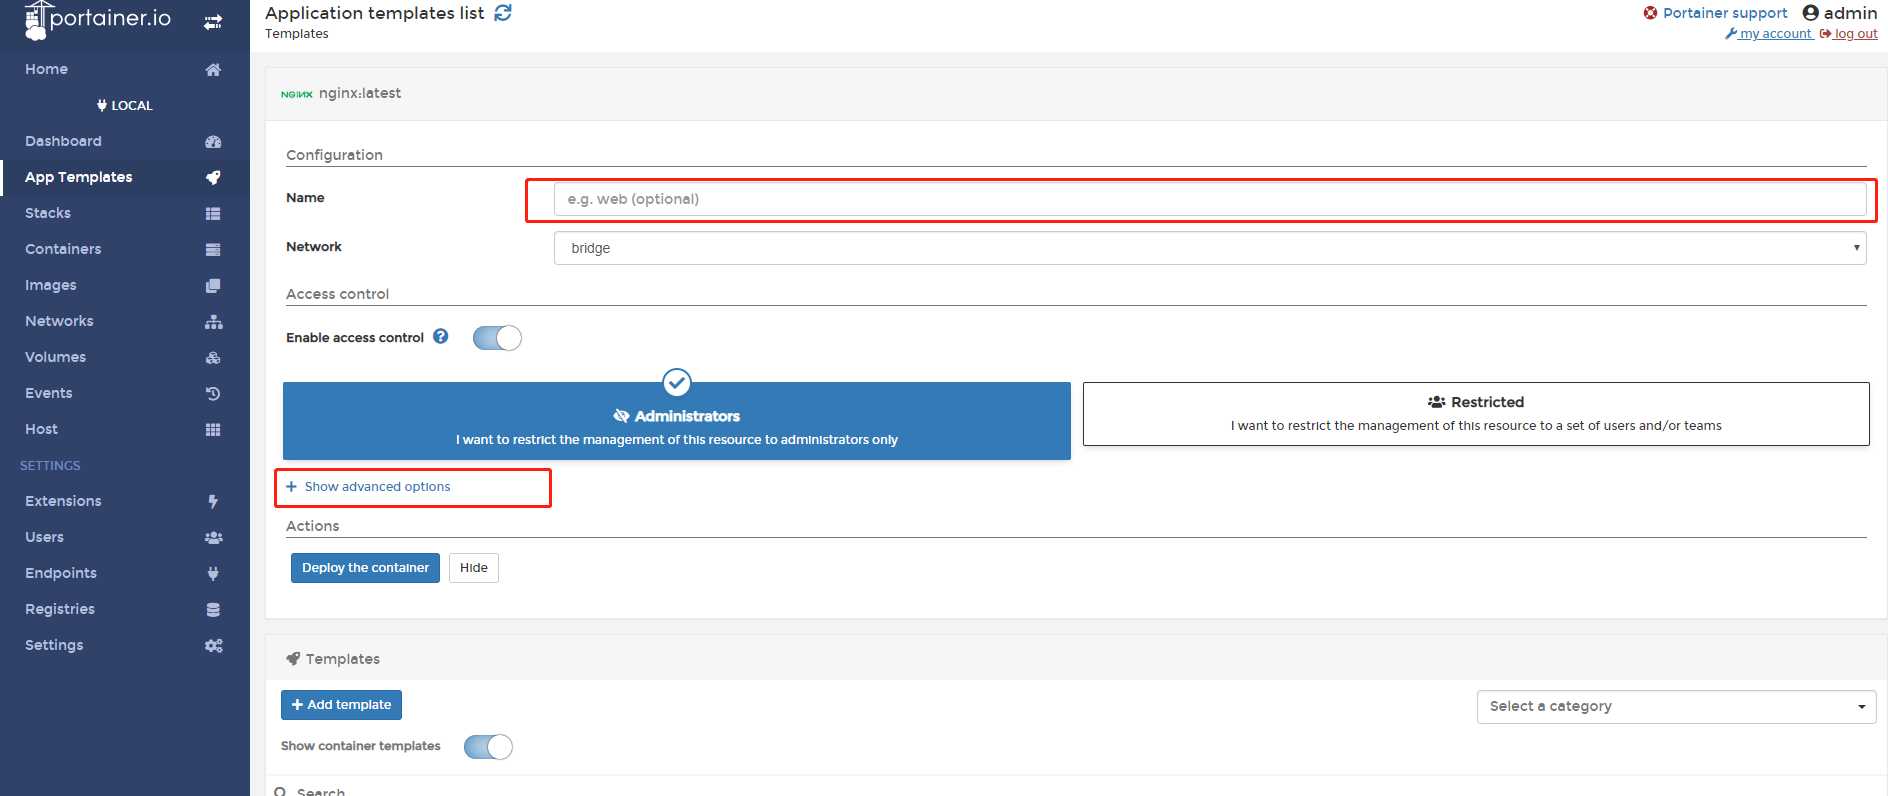Click the Templates breadcrumb text
1888x796 pixels.
[x=296, y=34]
